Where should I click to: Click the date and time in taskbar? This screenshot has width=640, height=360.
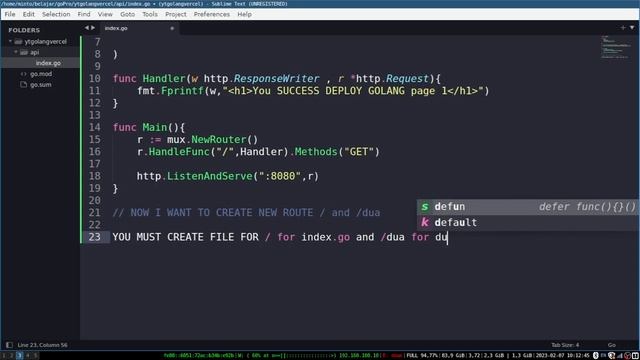[x=563, y=356]
